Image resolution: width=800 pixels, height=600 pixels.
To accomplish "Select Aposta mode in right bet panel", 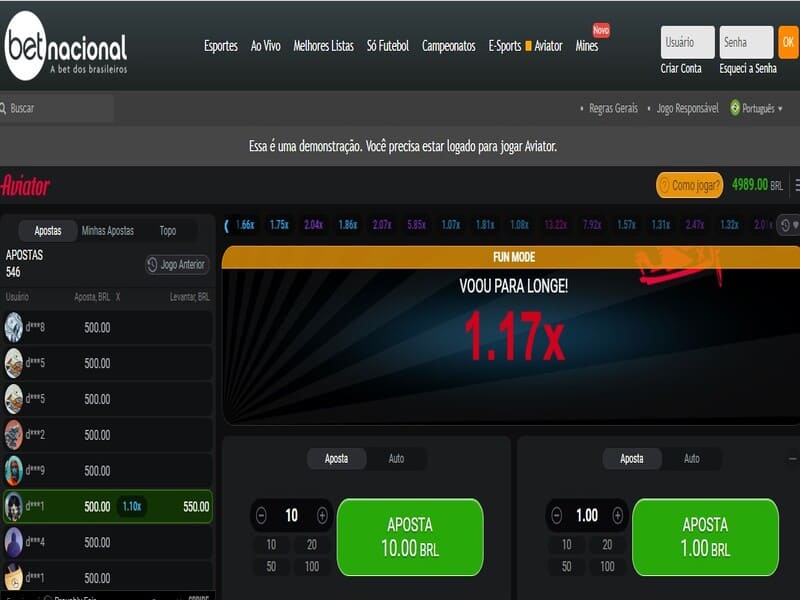I will click(632, 459).
